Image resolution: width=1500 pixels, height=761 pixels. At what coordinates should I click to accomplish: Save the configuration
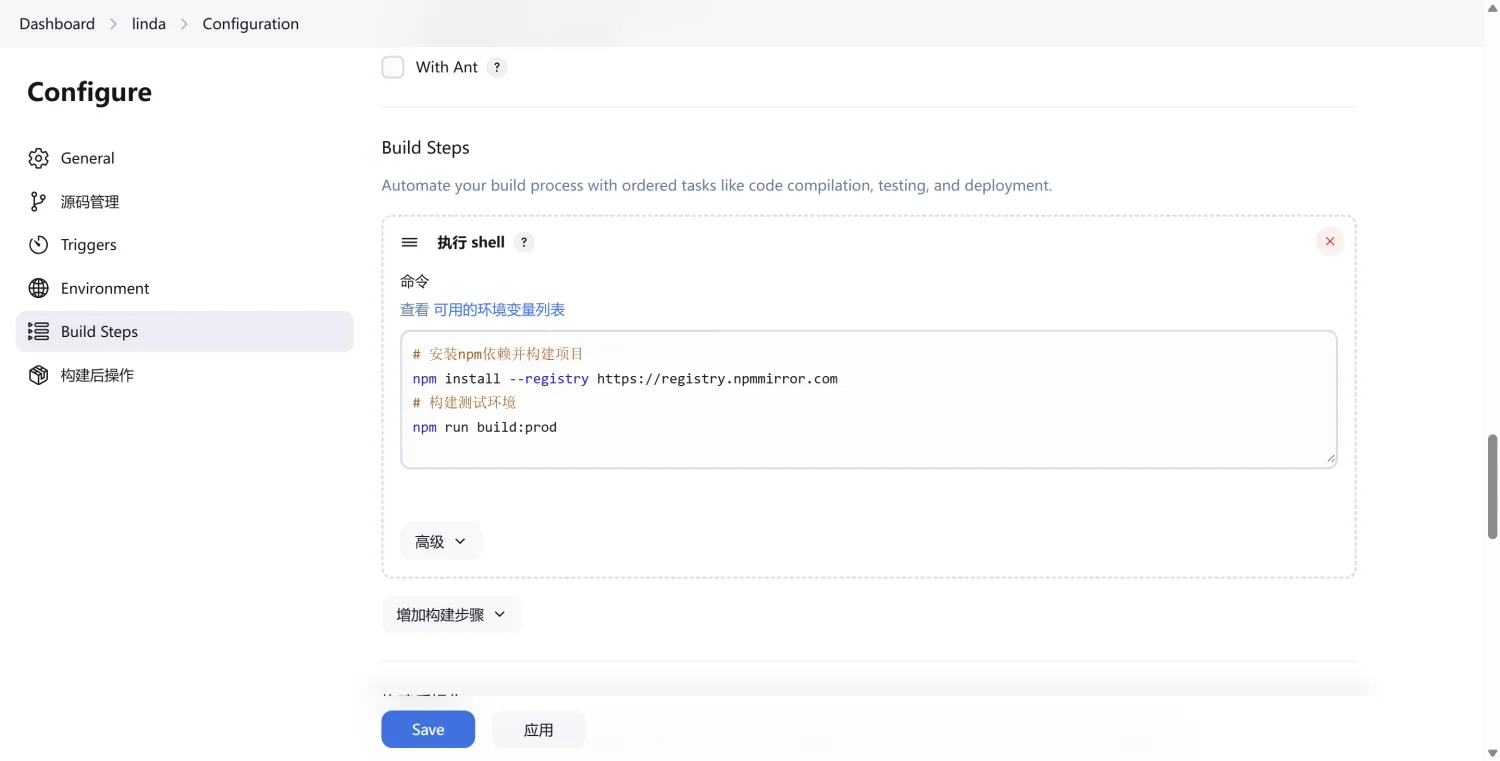[x=427, y=729]
